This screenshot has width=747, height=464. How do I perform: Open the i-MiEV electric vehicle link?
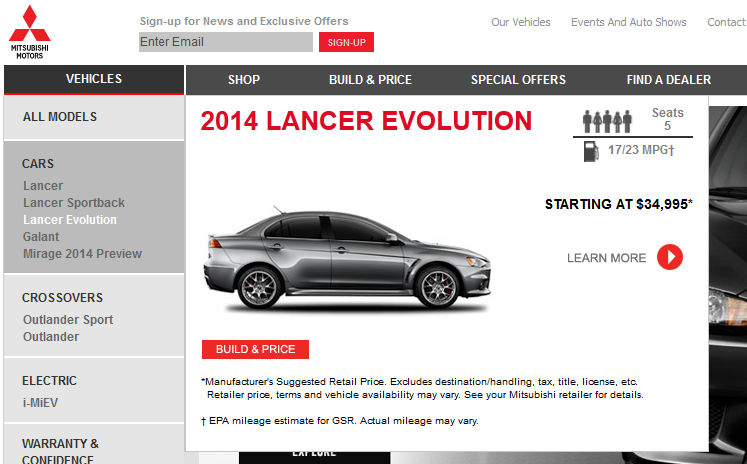[40, 403]
